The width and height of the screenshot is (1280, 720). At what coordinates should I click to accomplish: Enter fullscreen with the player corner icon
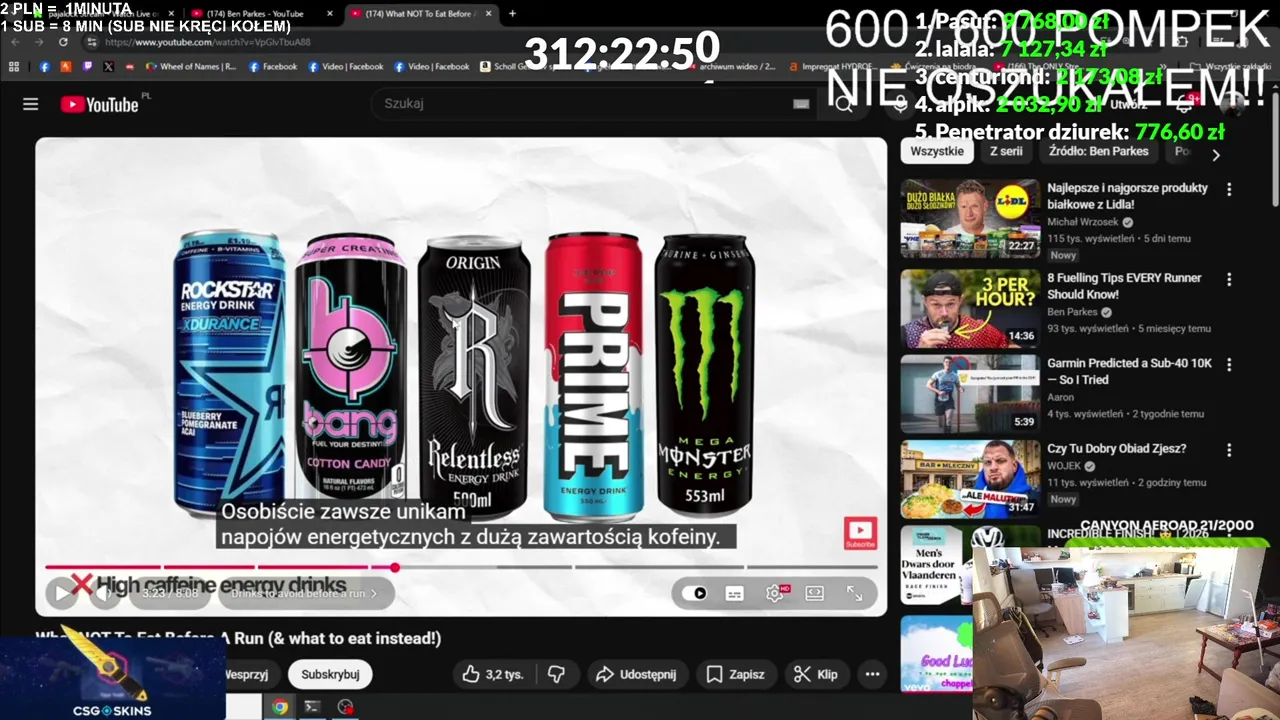(854, 593)
